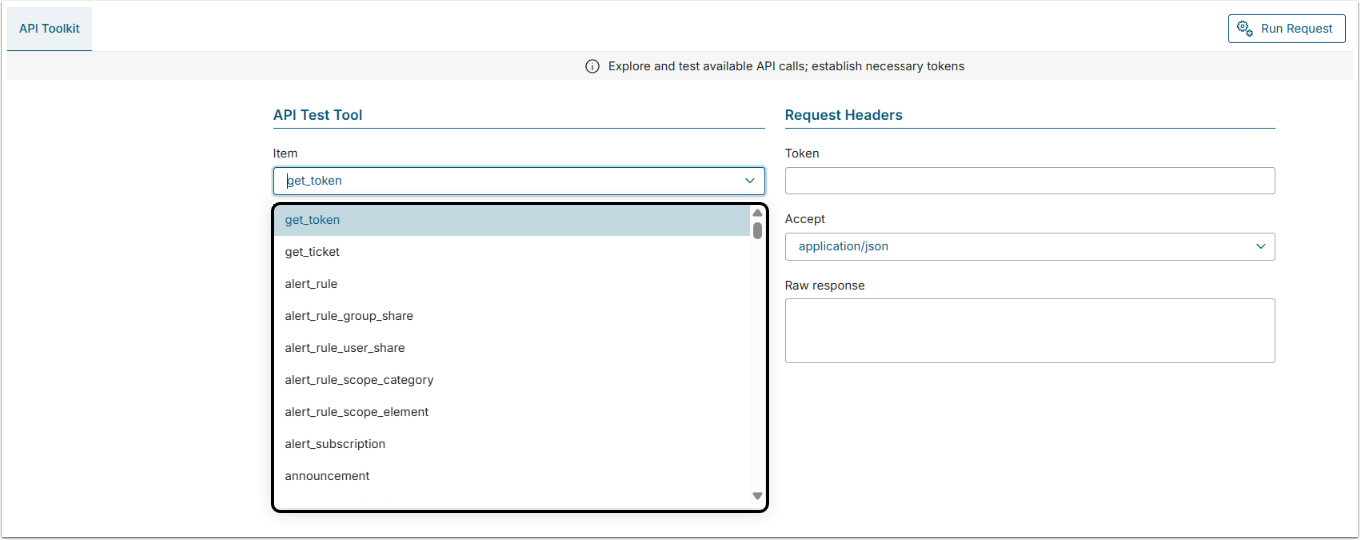Screen dimensions: 1360x540
Task: Click scrollbar down arrow in dropdown list
Action: coord(757,496)
